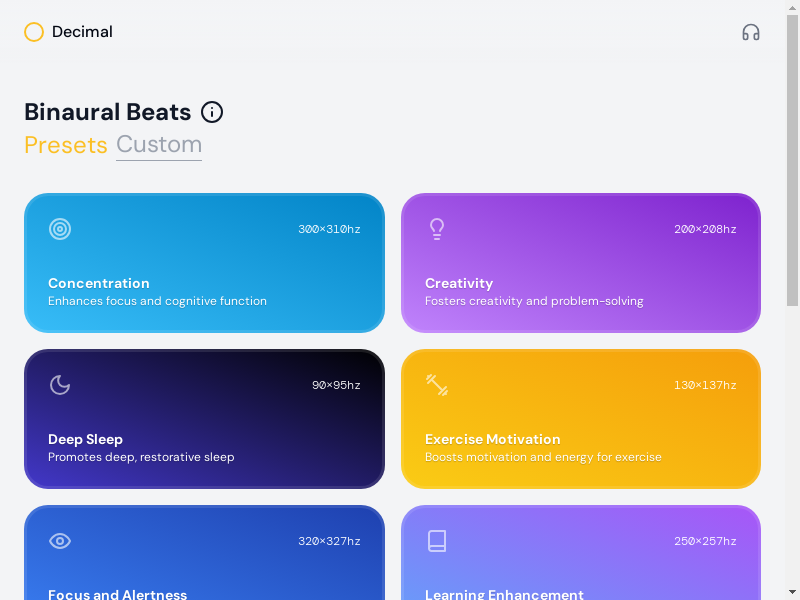Choose the Exercise Motivation preset card
800x600 pixels.
pos(580,419)
